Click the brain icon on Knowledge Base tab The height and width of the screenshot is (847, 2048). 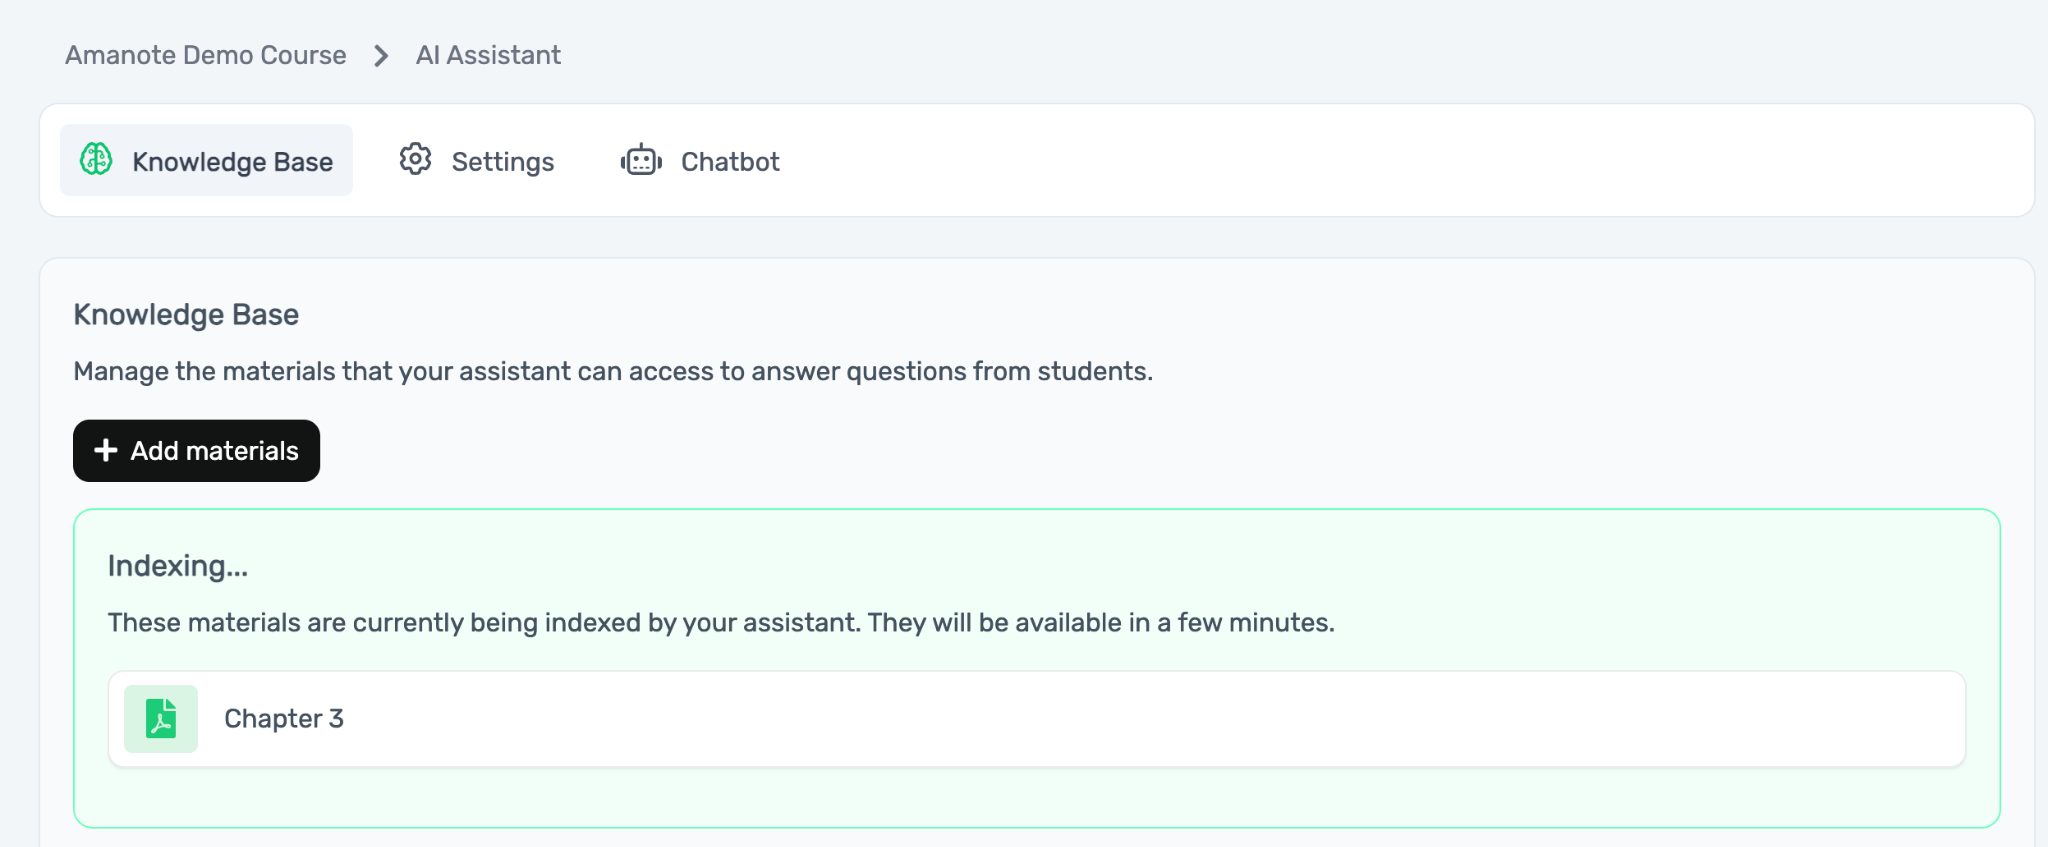click(x=96, y=159)
